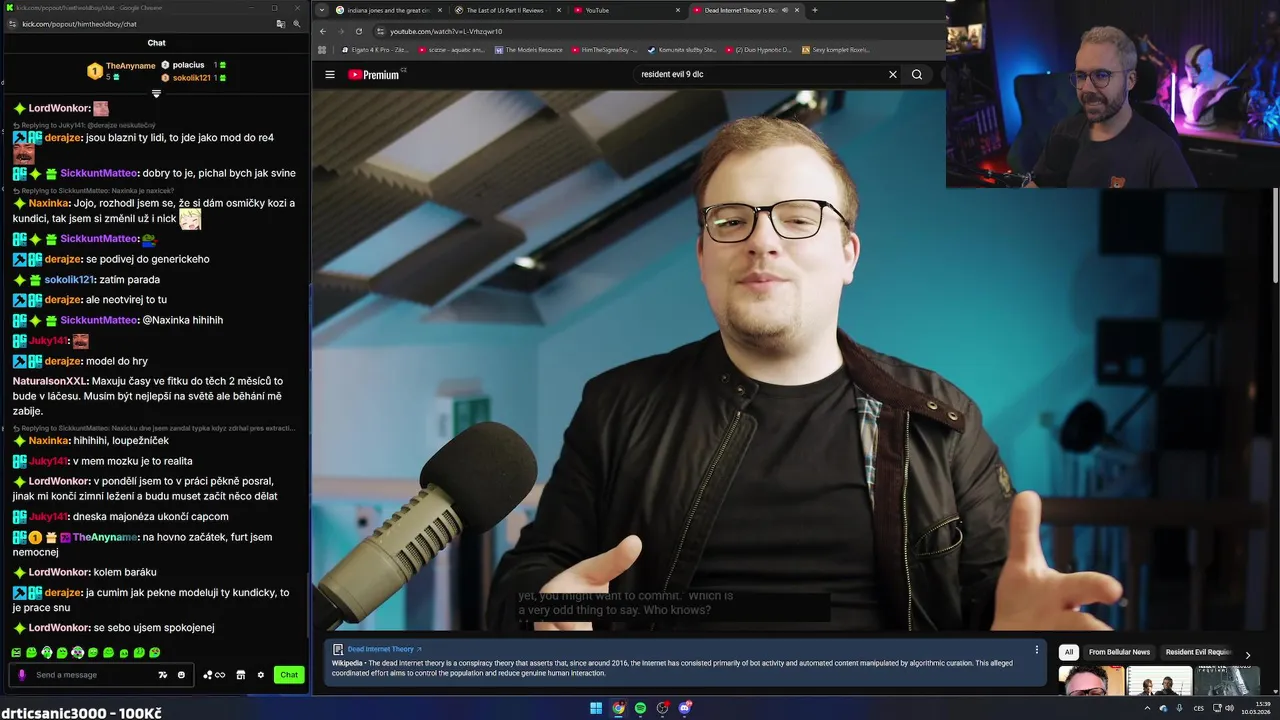Viewport: 1280px width, 720px height.
Task: Click the YouTube page vertical scrollbar
Action: [1276, 235]
